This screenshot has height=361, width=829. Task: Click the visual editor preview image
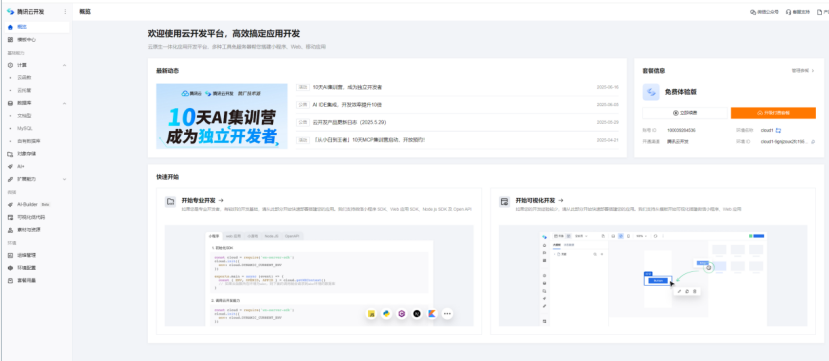pos(653,275)
